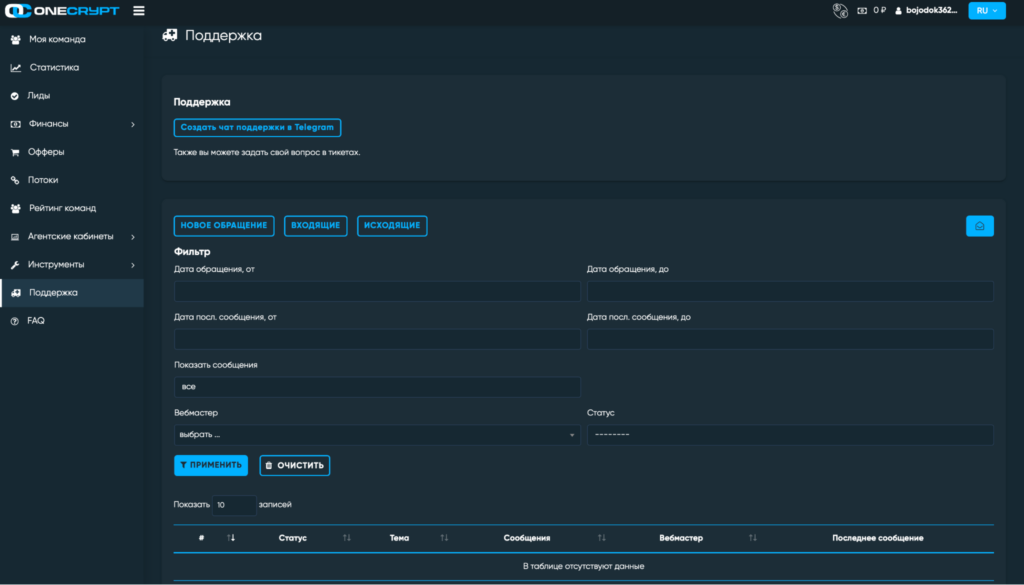Image resolution: width=1024 pixels, height=585 pixels.
Task: Click the Статистика chart icon
Action: click(16, 68)
